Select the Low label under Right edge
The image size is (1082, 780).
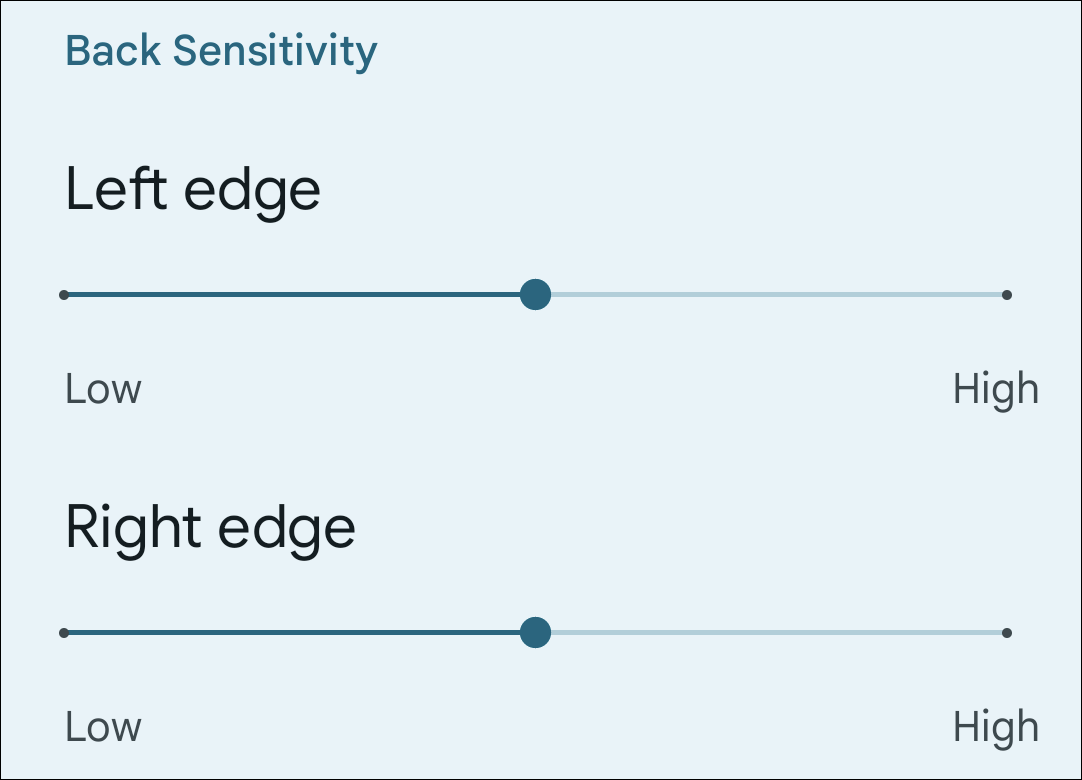[x=101, y=727]
